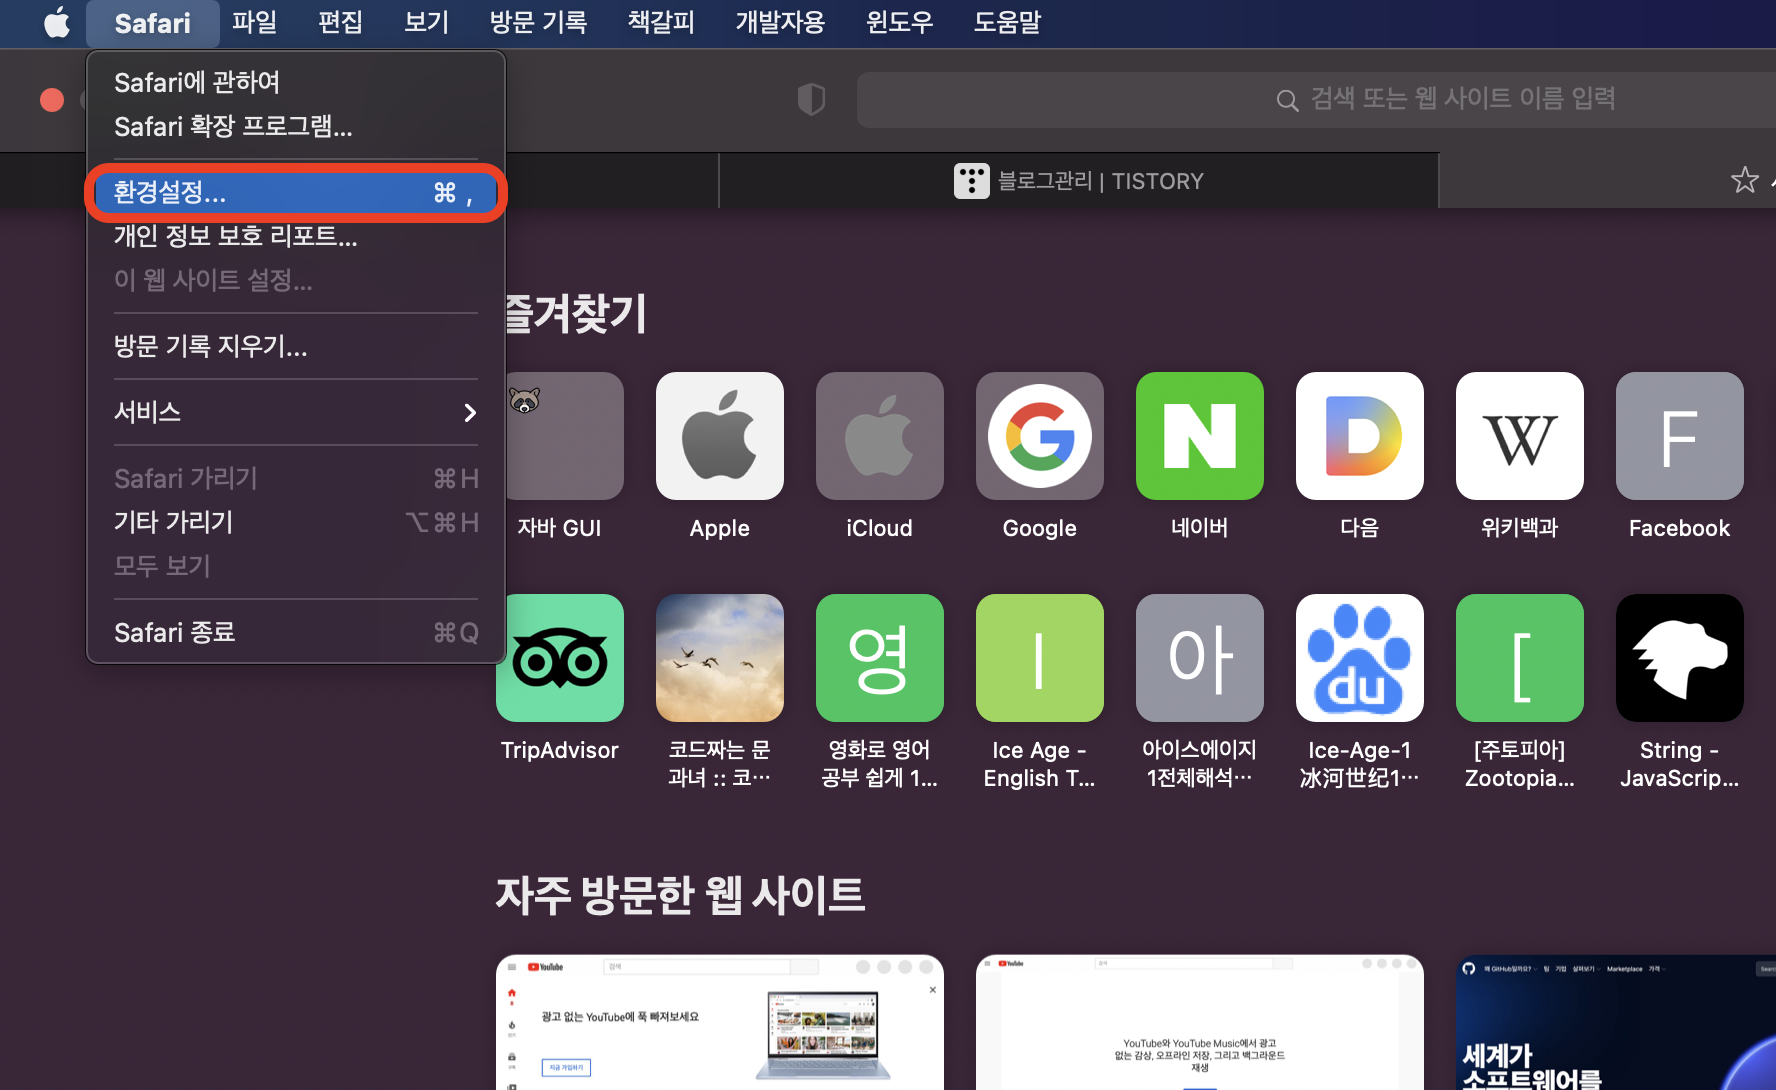Open the Ice Age - English favorite icon
This screenshot has height=1090, width=1776.
[1040, 658]
